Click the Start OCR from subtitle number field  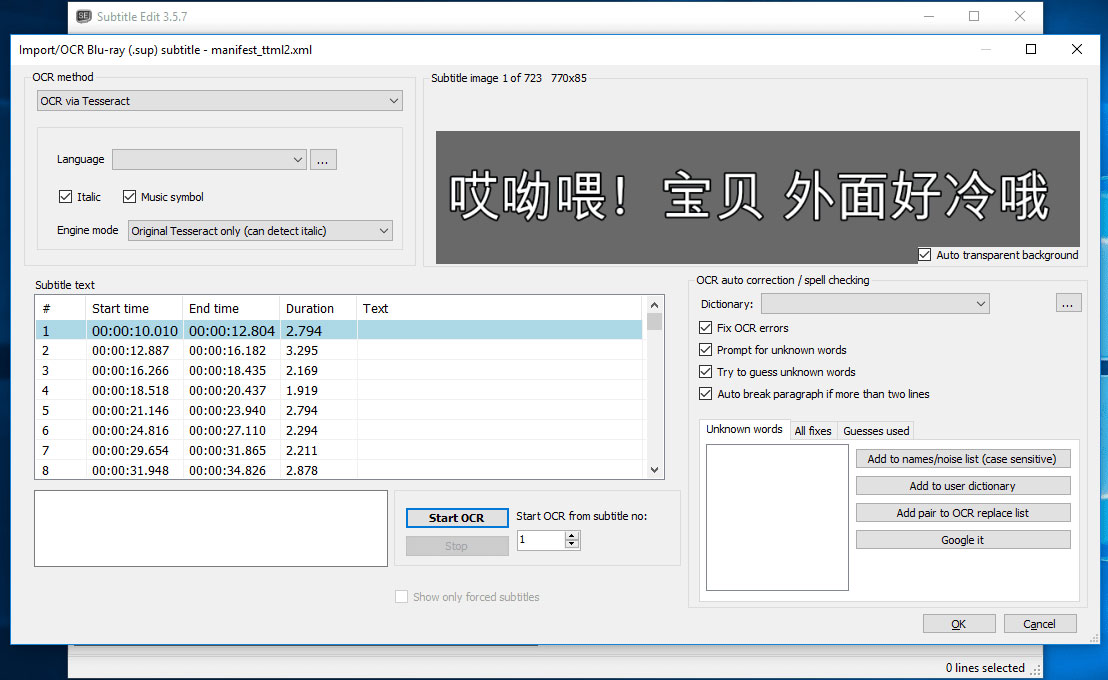[x=541, y=540]
